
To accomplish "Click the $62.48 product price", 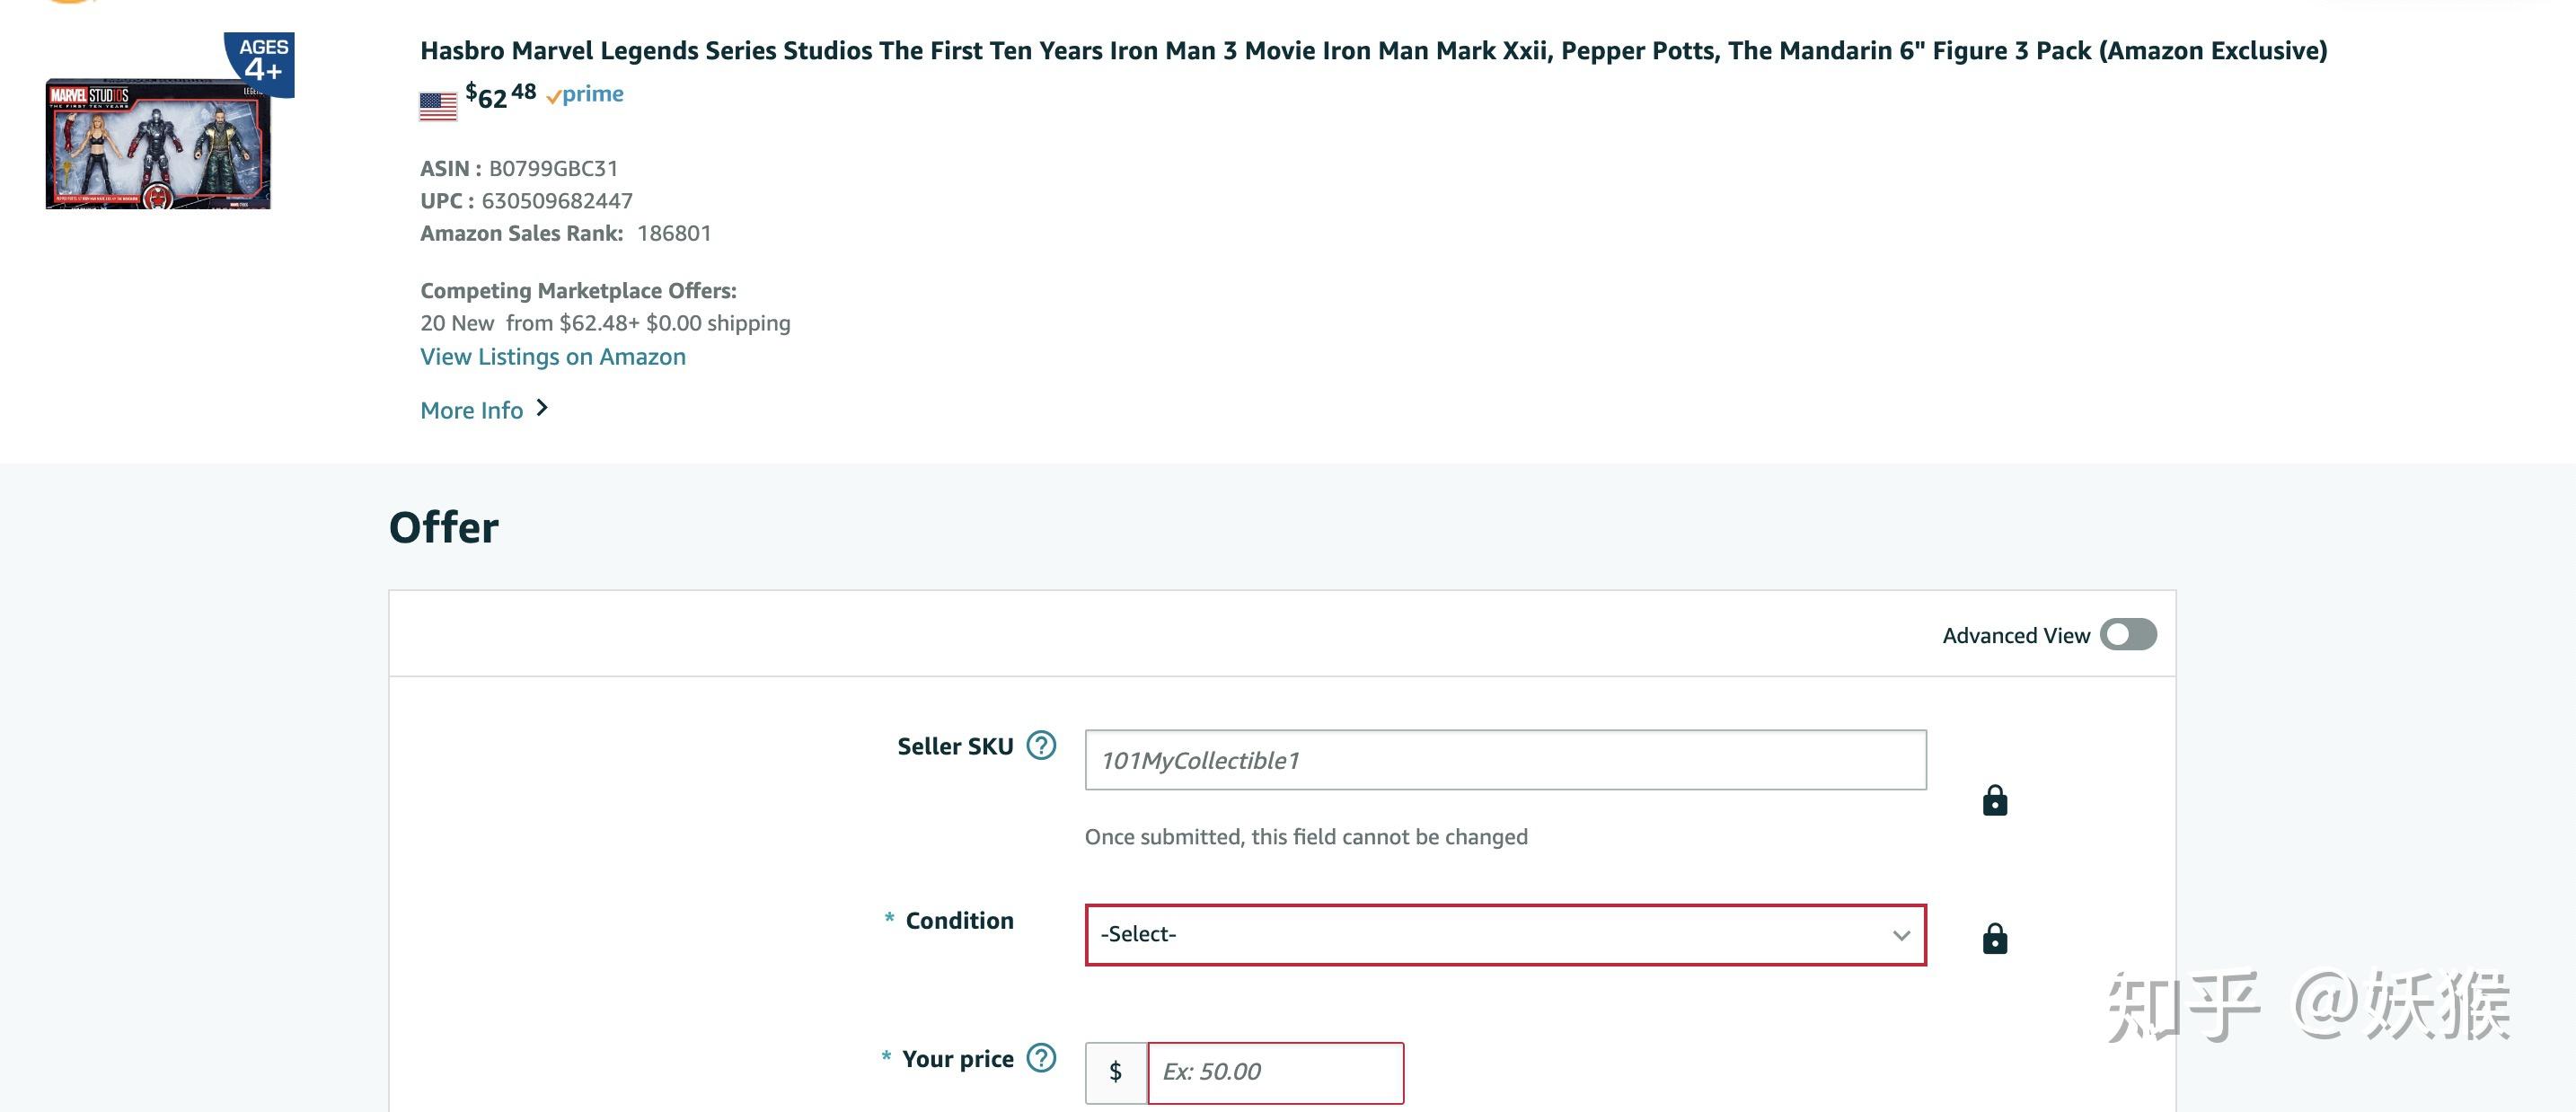I will coord(501,96).
